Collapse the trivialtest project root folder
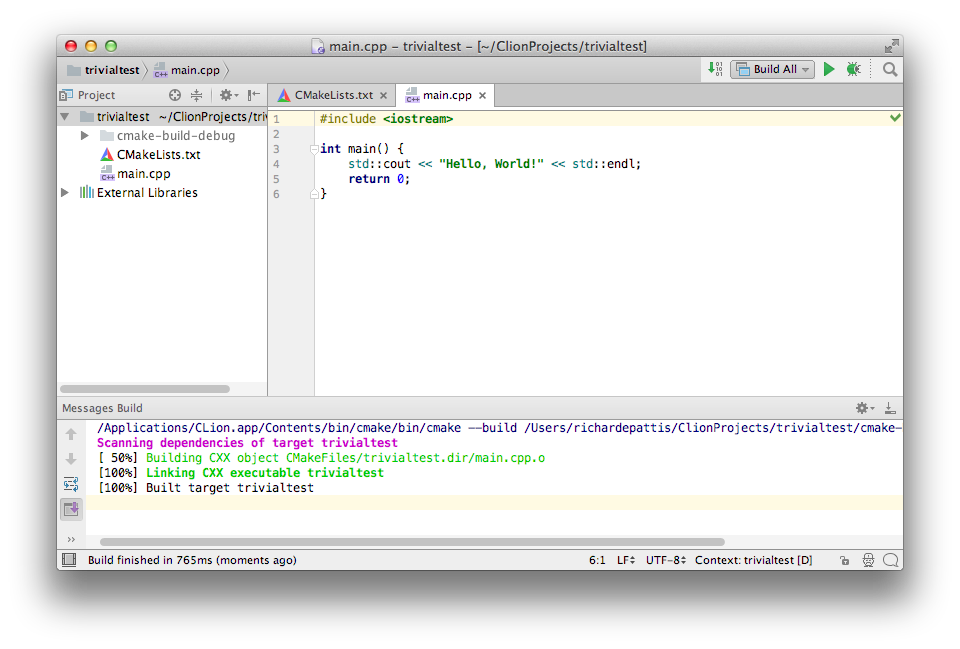The image size is (960, 649). (63, 116)
